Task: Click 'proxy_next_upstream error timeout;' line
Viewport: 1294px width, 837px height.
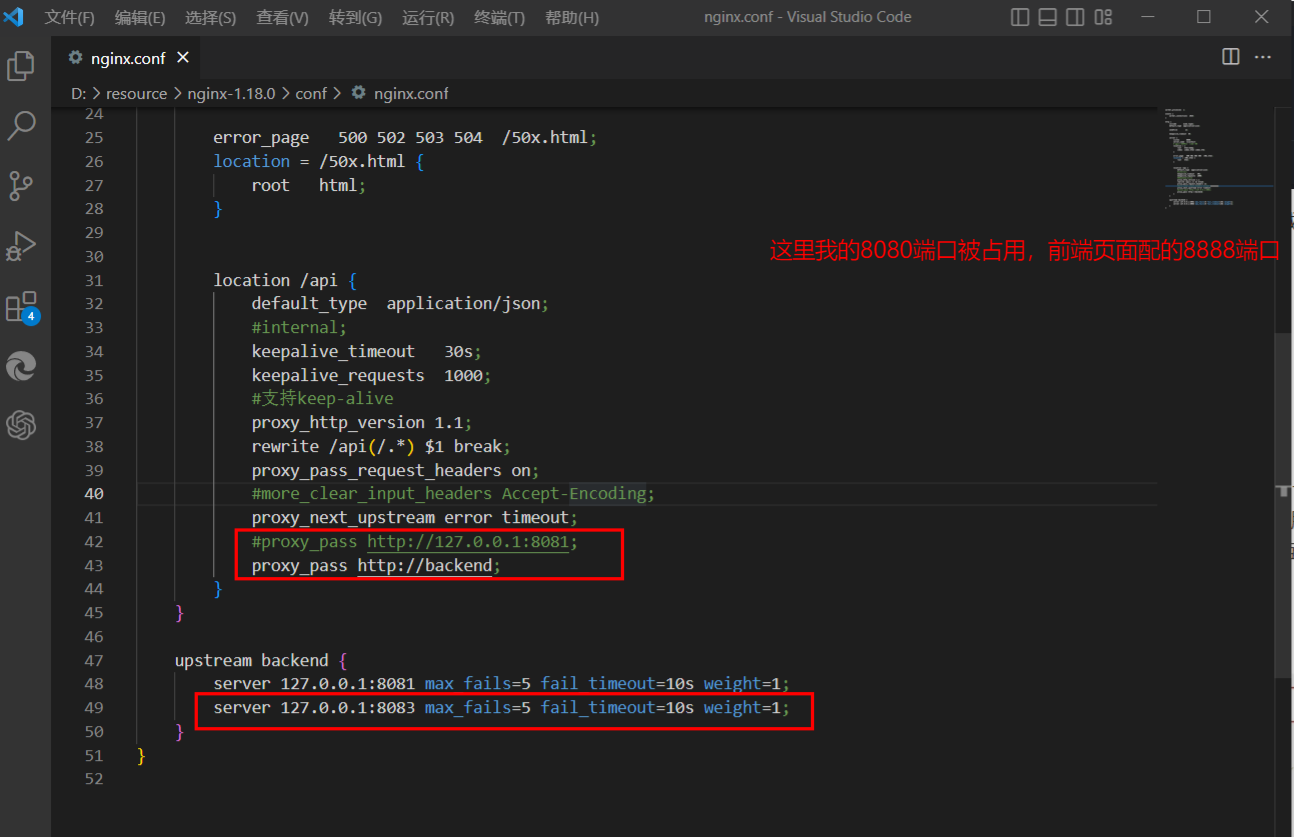Action: click(x=414, y=517)
